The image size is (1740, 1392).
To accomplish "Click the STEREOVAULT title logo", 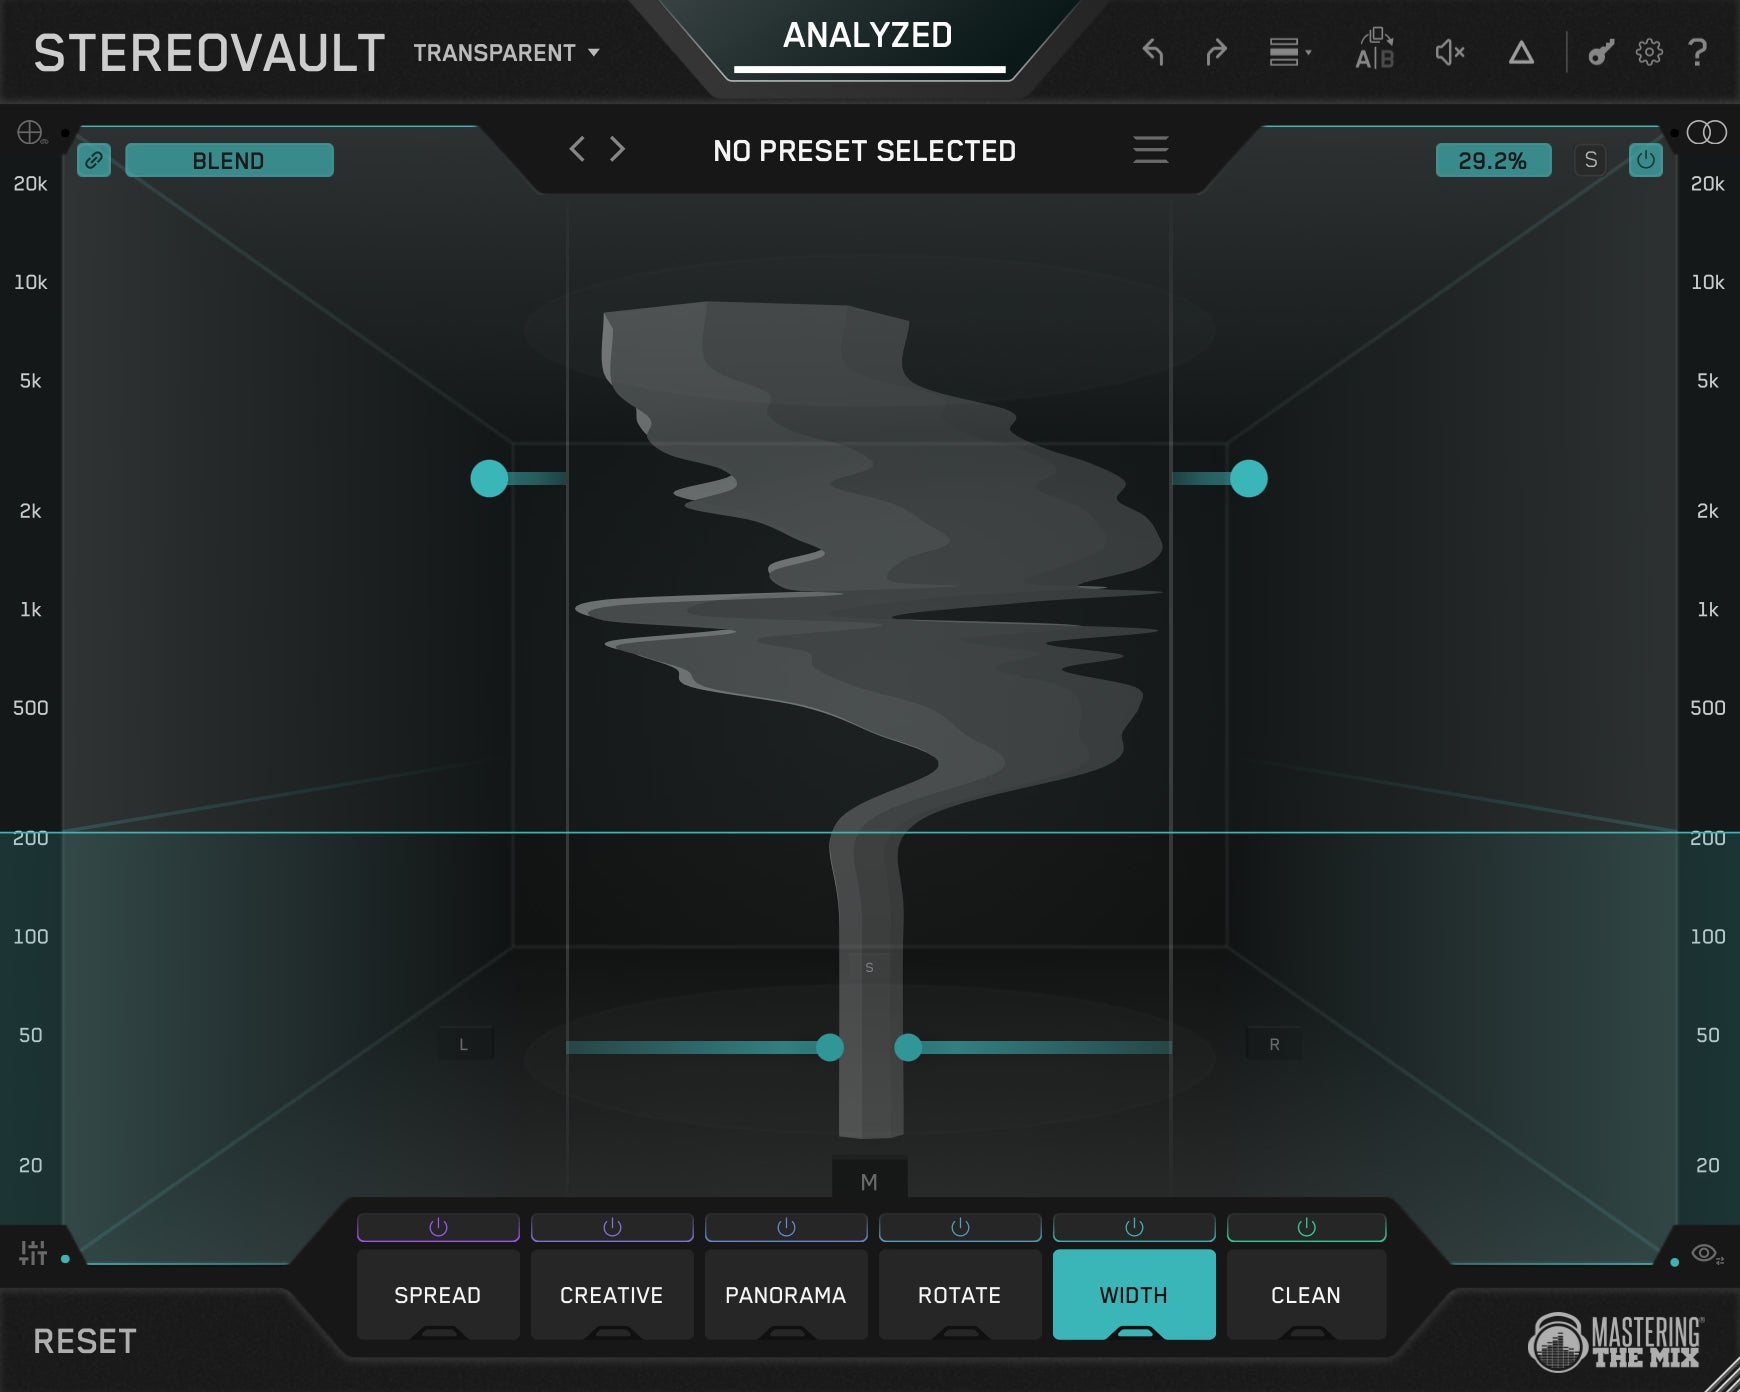I will (209, 53).
